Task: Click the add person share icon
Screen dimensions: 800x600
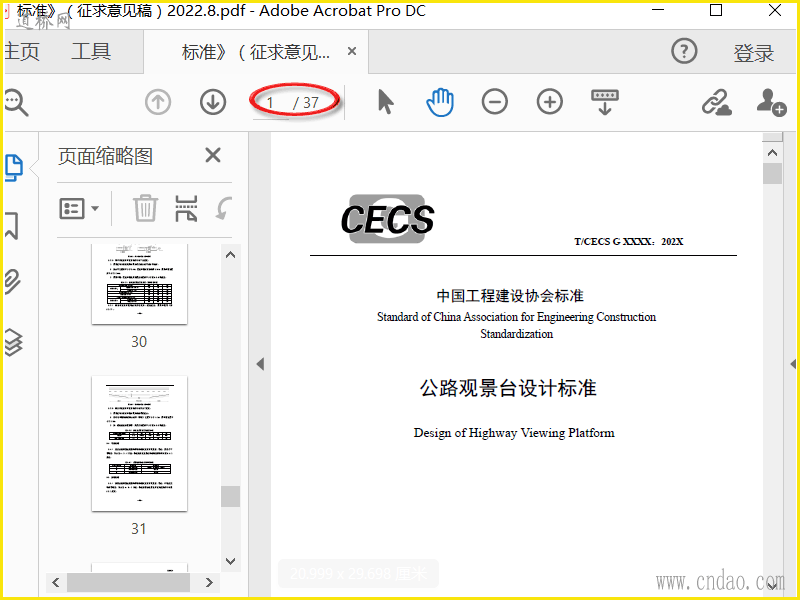Action: coord(771,103)
